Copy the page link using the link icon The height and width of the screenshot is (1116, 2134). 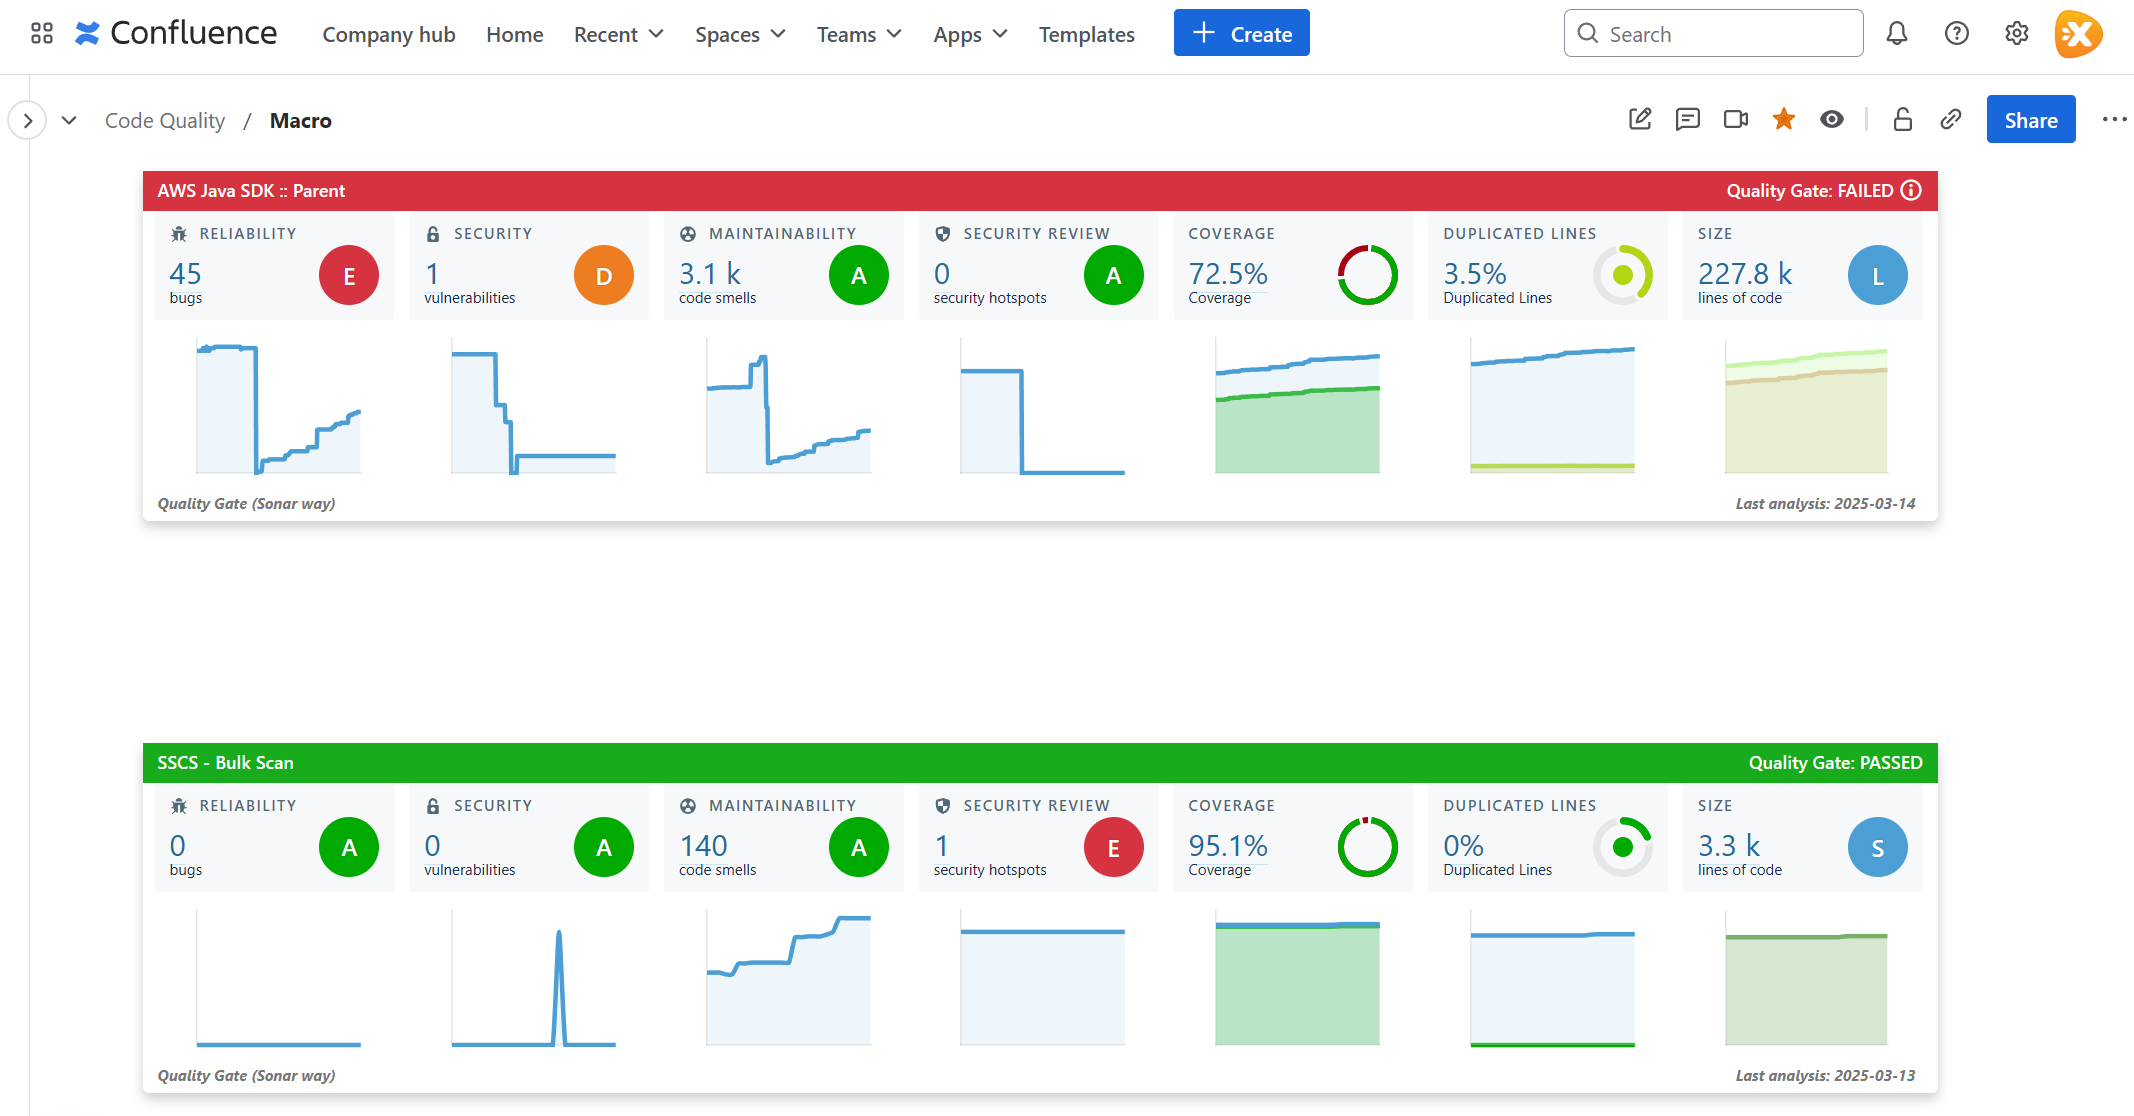click(x=1950, y=119)
